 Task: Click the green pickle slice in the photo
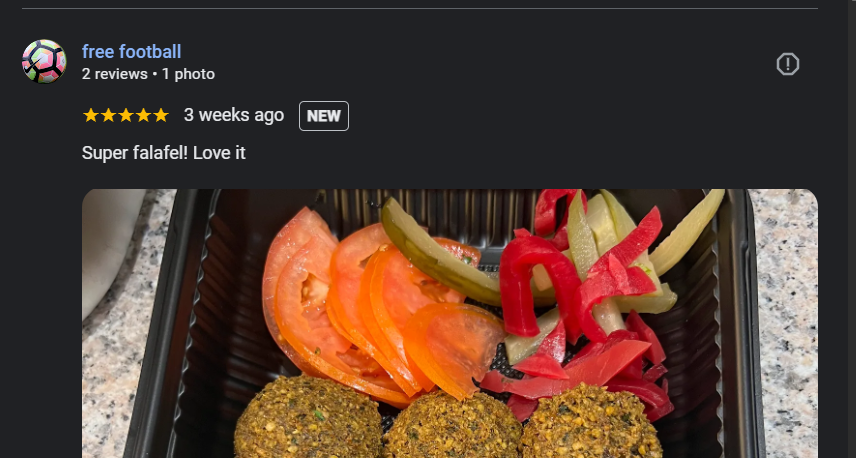pyautogui.click(x=437, y=251)
